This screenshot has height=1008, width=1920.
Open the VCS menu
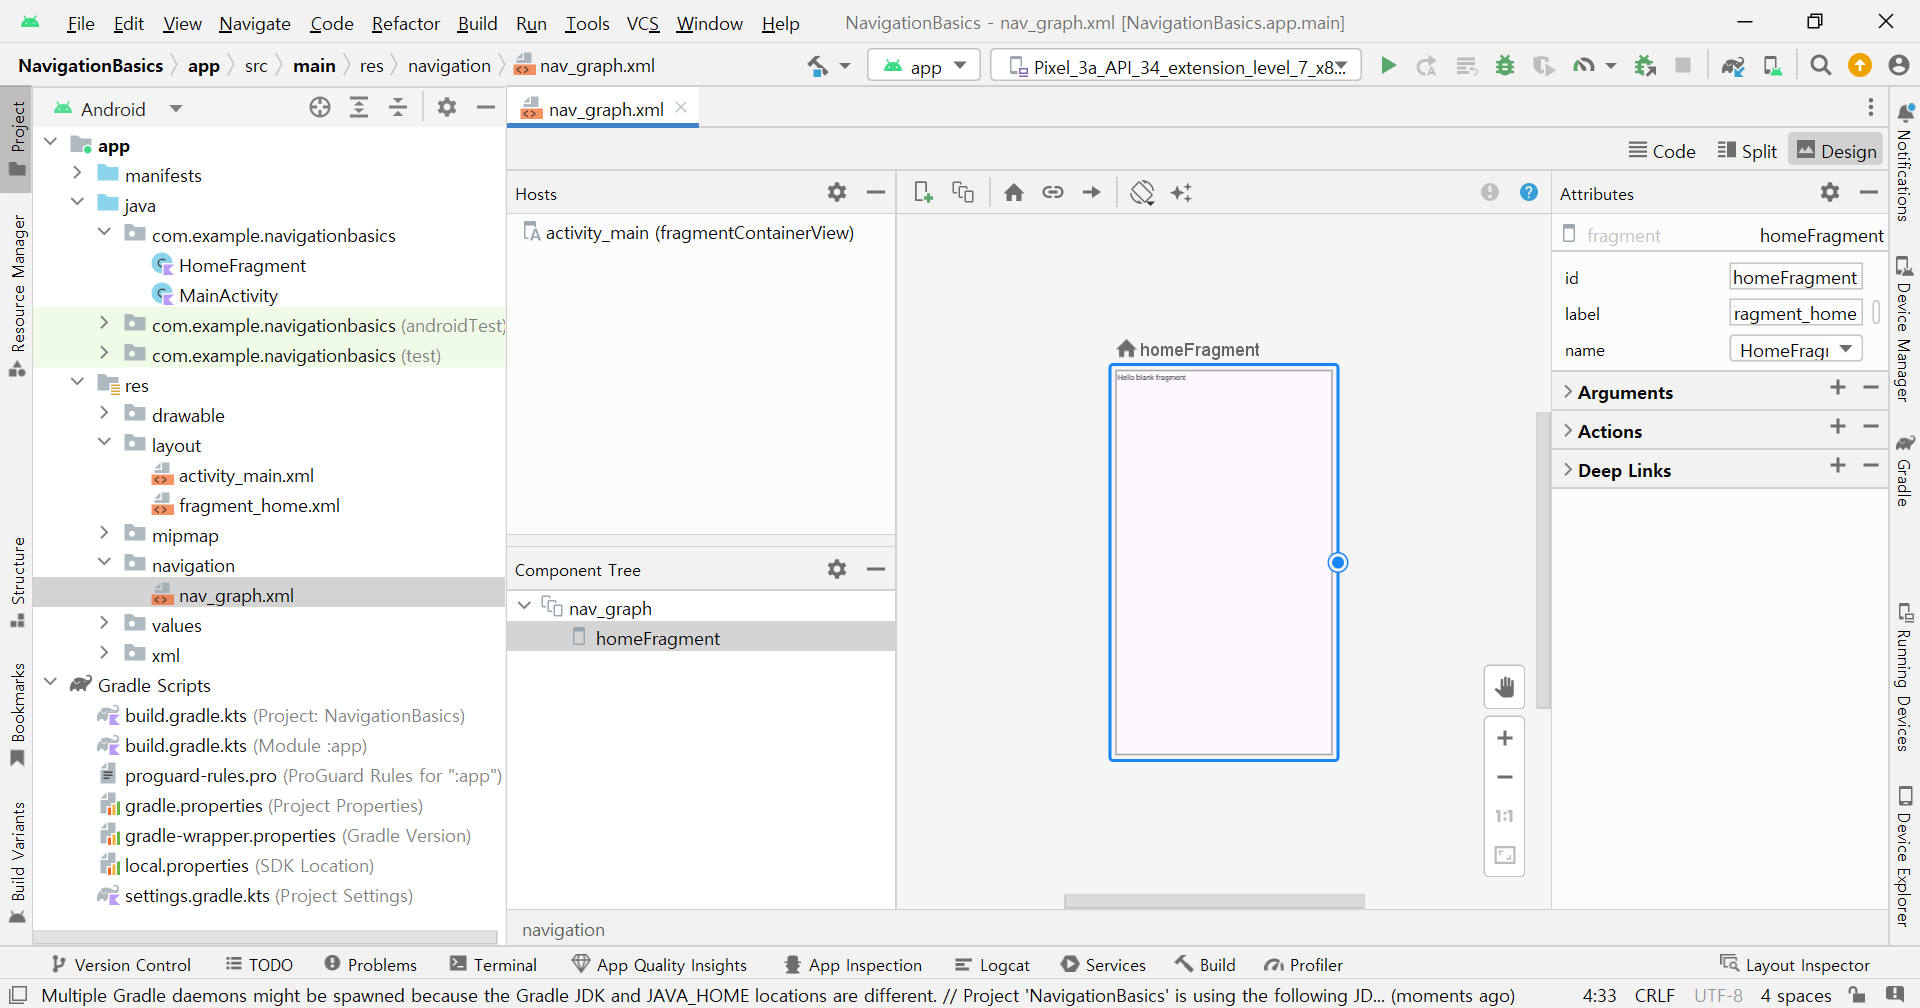pos(642,23)
